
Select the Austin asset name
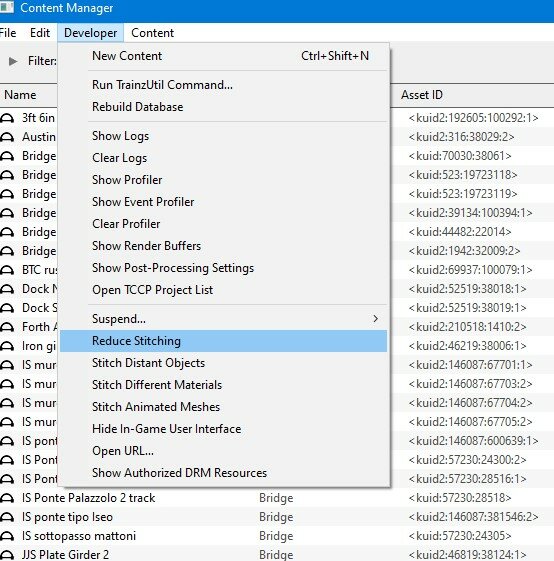39,137
